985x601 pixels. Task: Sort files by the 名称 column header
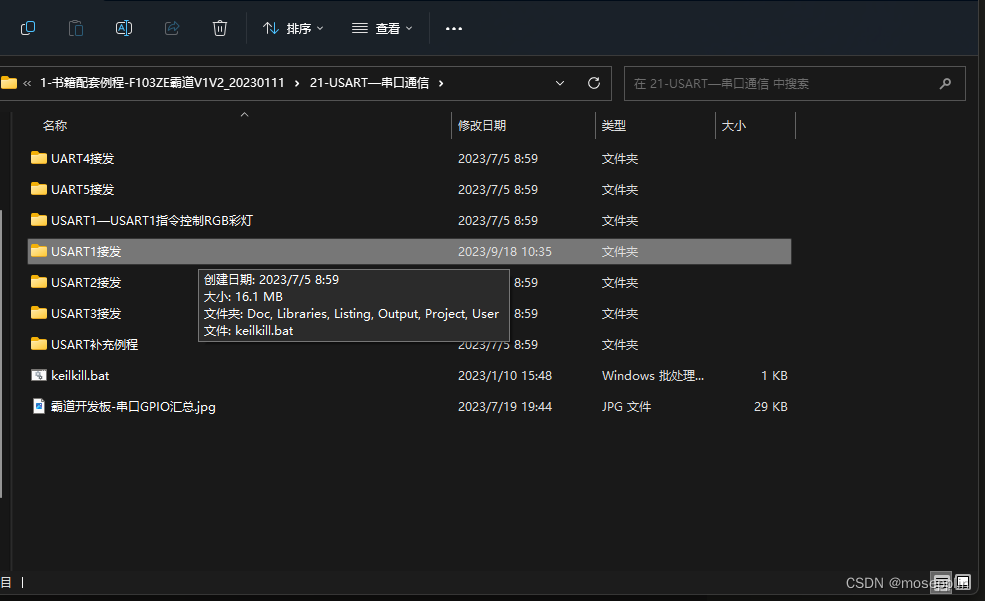coord(54,125)
